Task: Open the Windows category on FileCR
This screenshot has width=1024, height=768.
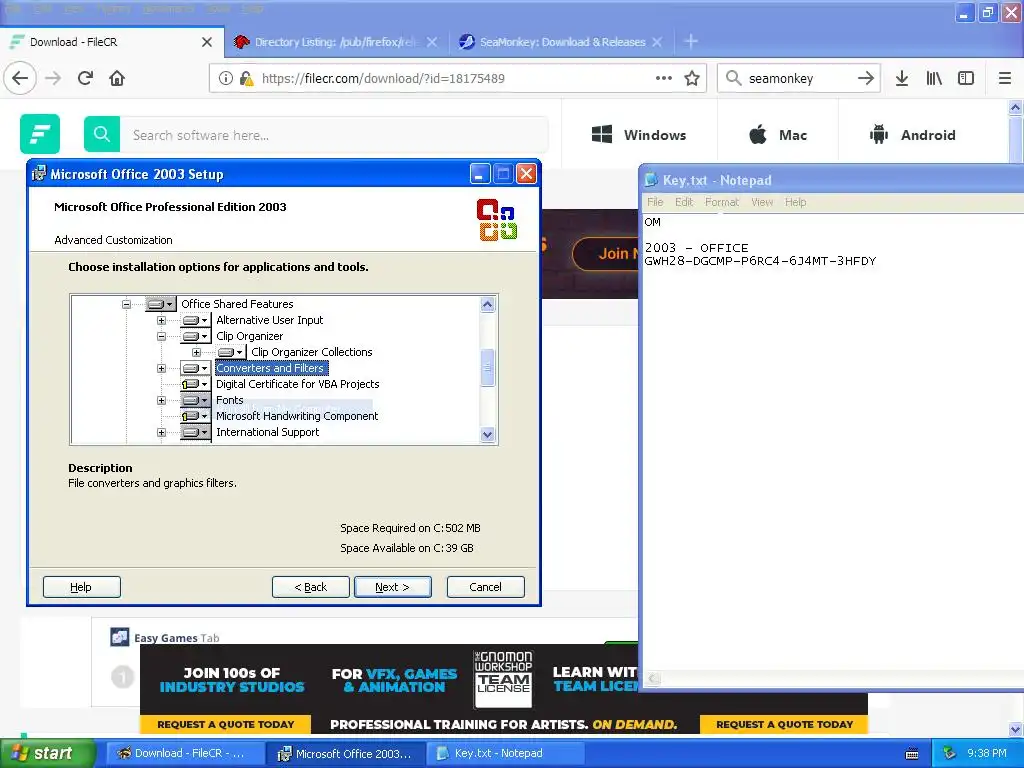Action: 639,135
